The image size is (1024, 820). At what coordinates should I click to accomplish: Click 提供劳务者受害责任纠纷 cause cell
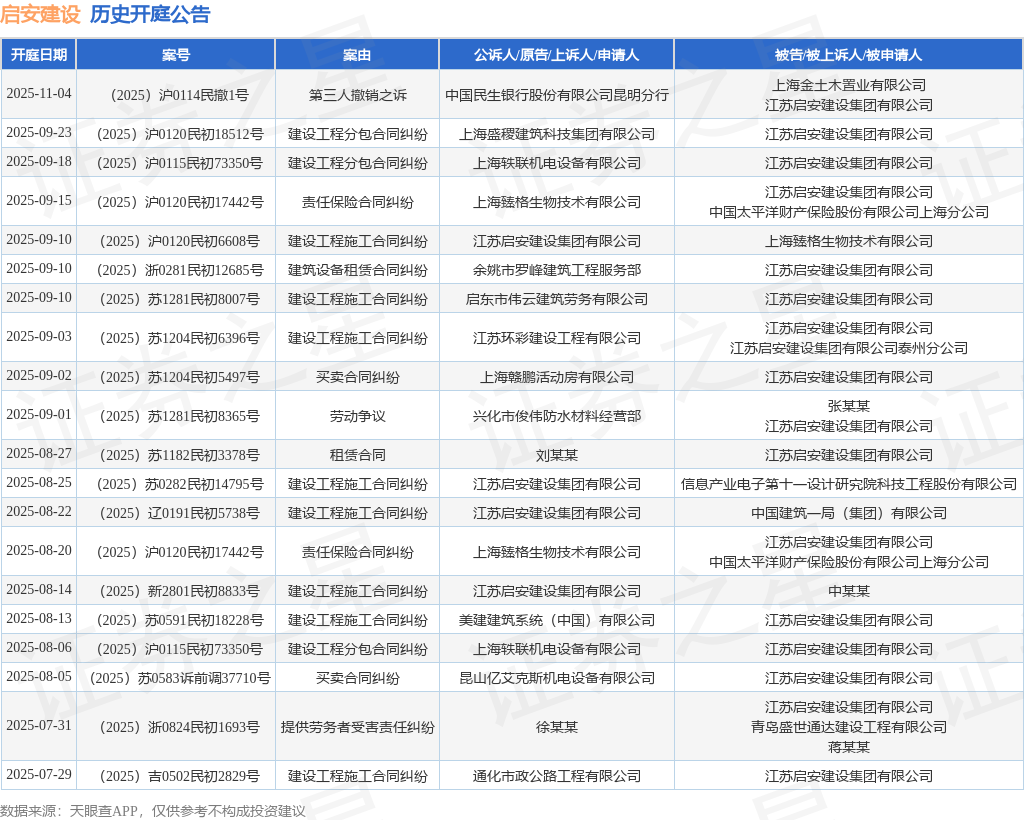tap(357, 727)
